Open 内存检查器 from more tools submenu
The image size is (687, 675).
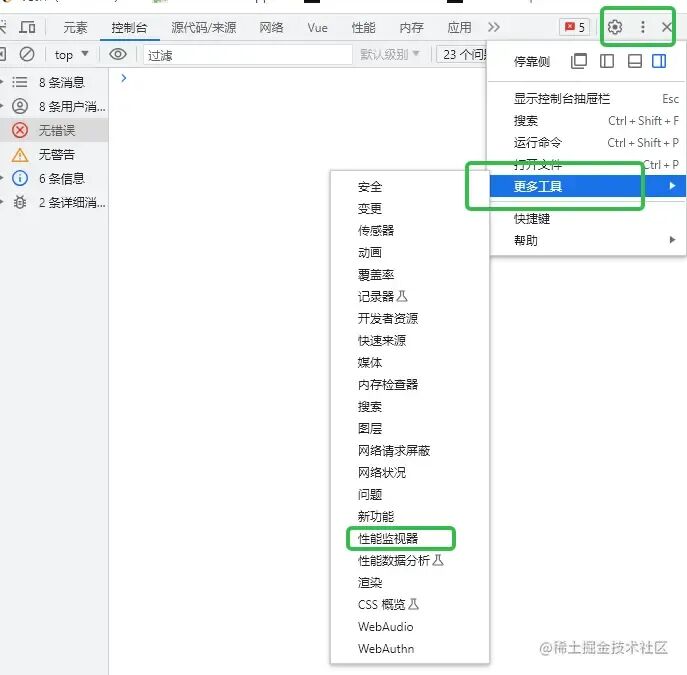click(410, 385)
